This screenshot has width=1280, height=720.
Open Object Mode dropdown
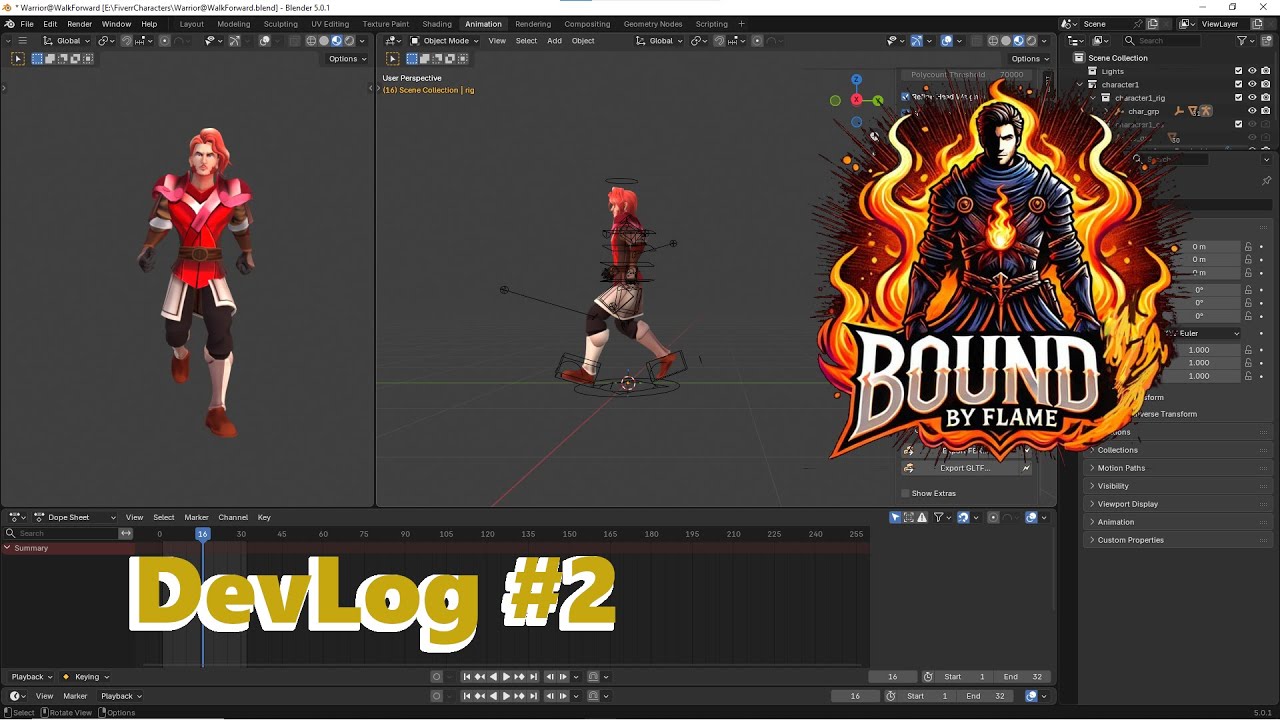click(x=444, y=41)
